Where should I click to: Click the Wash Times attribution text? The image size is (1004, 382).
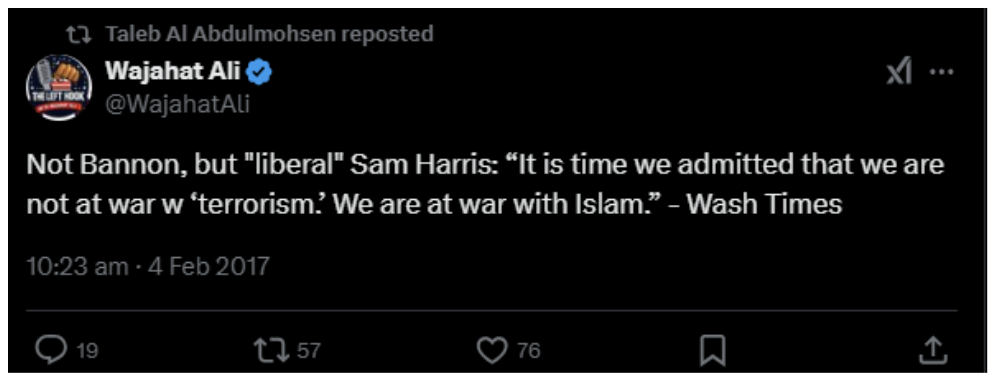pyautogui.click(x=768, y=204)
